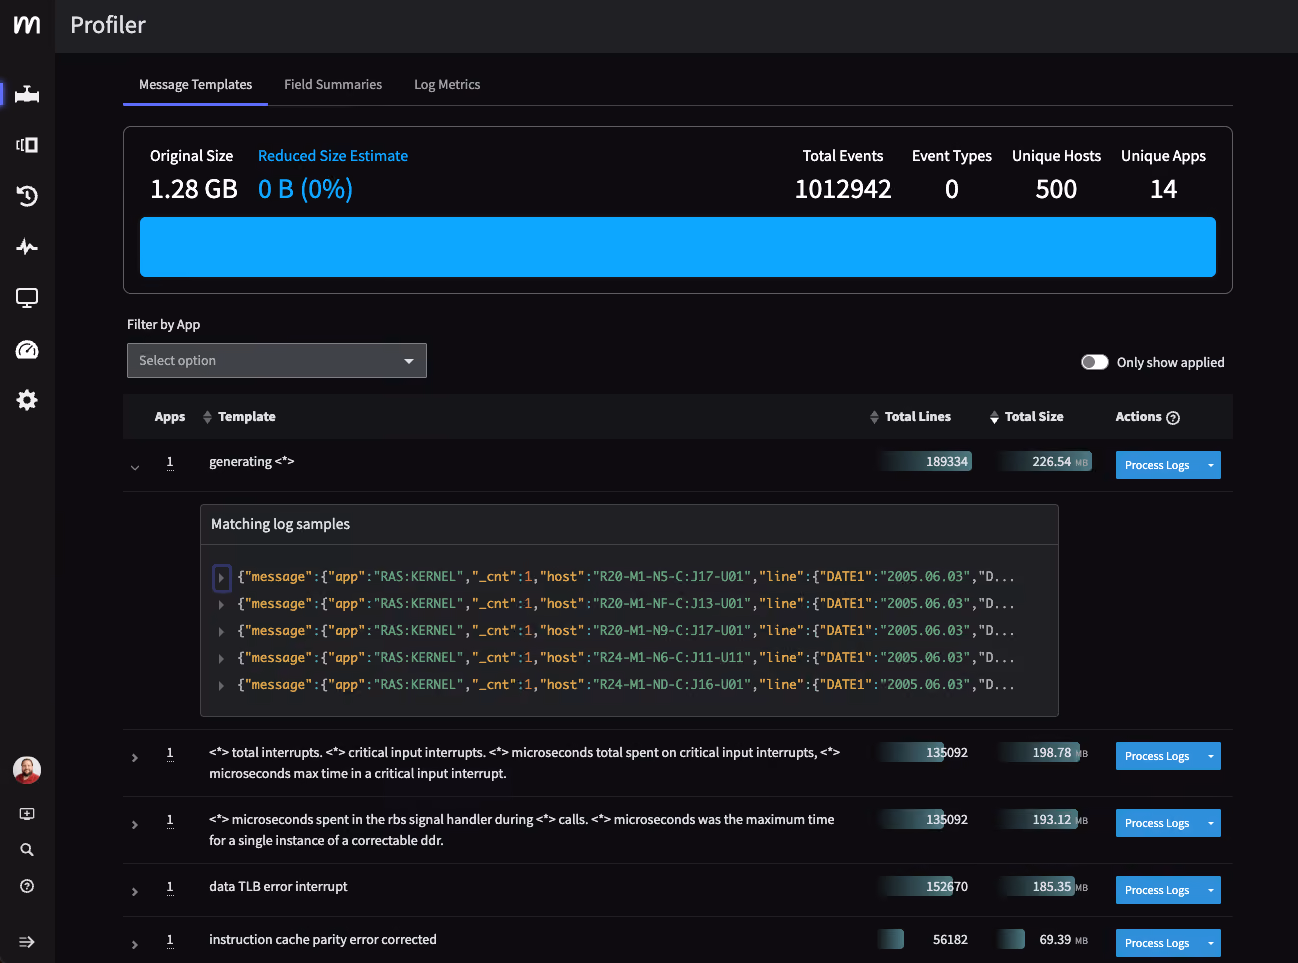Click the blue size estimate bar

pos(678,247)
